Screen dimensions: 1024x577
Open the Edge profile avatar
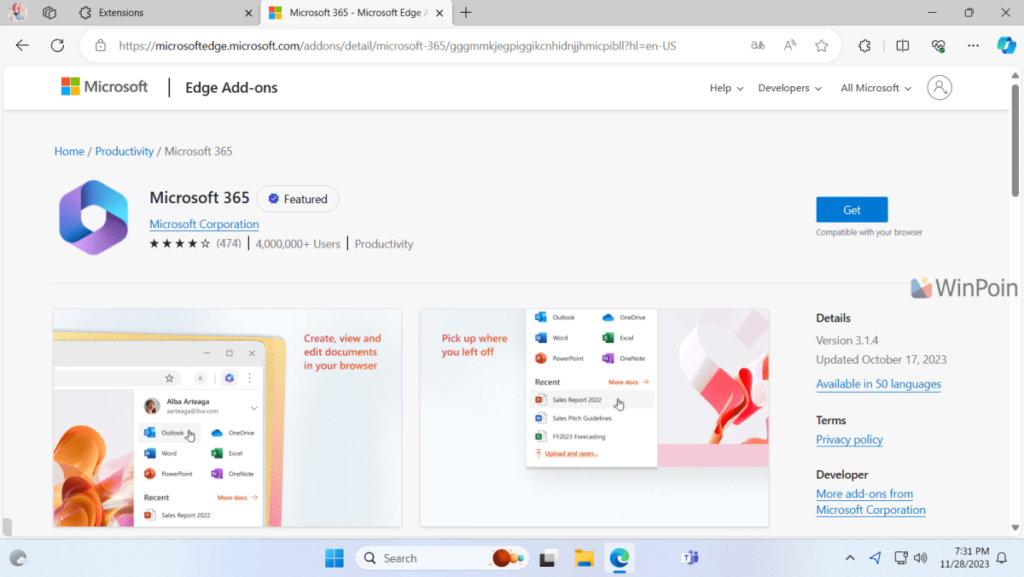tap(18, 12)
